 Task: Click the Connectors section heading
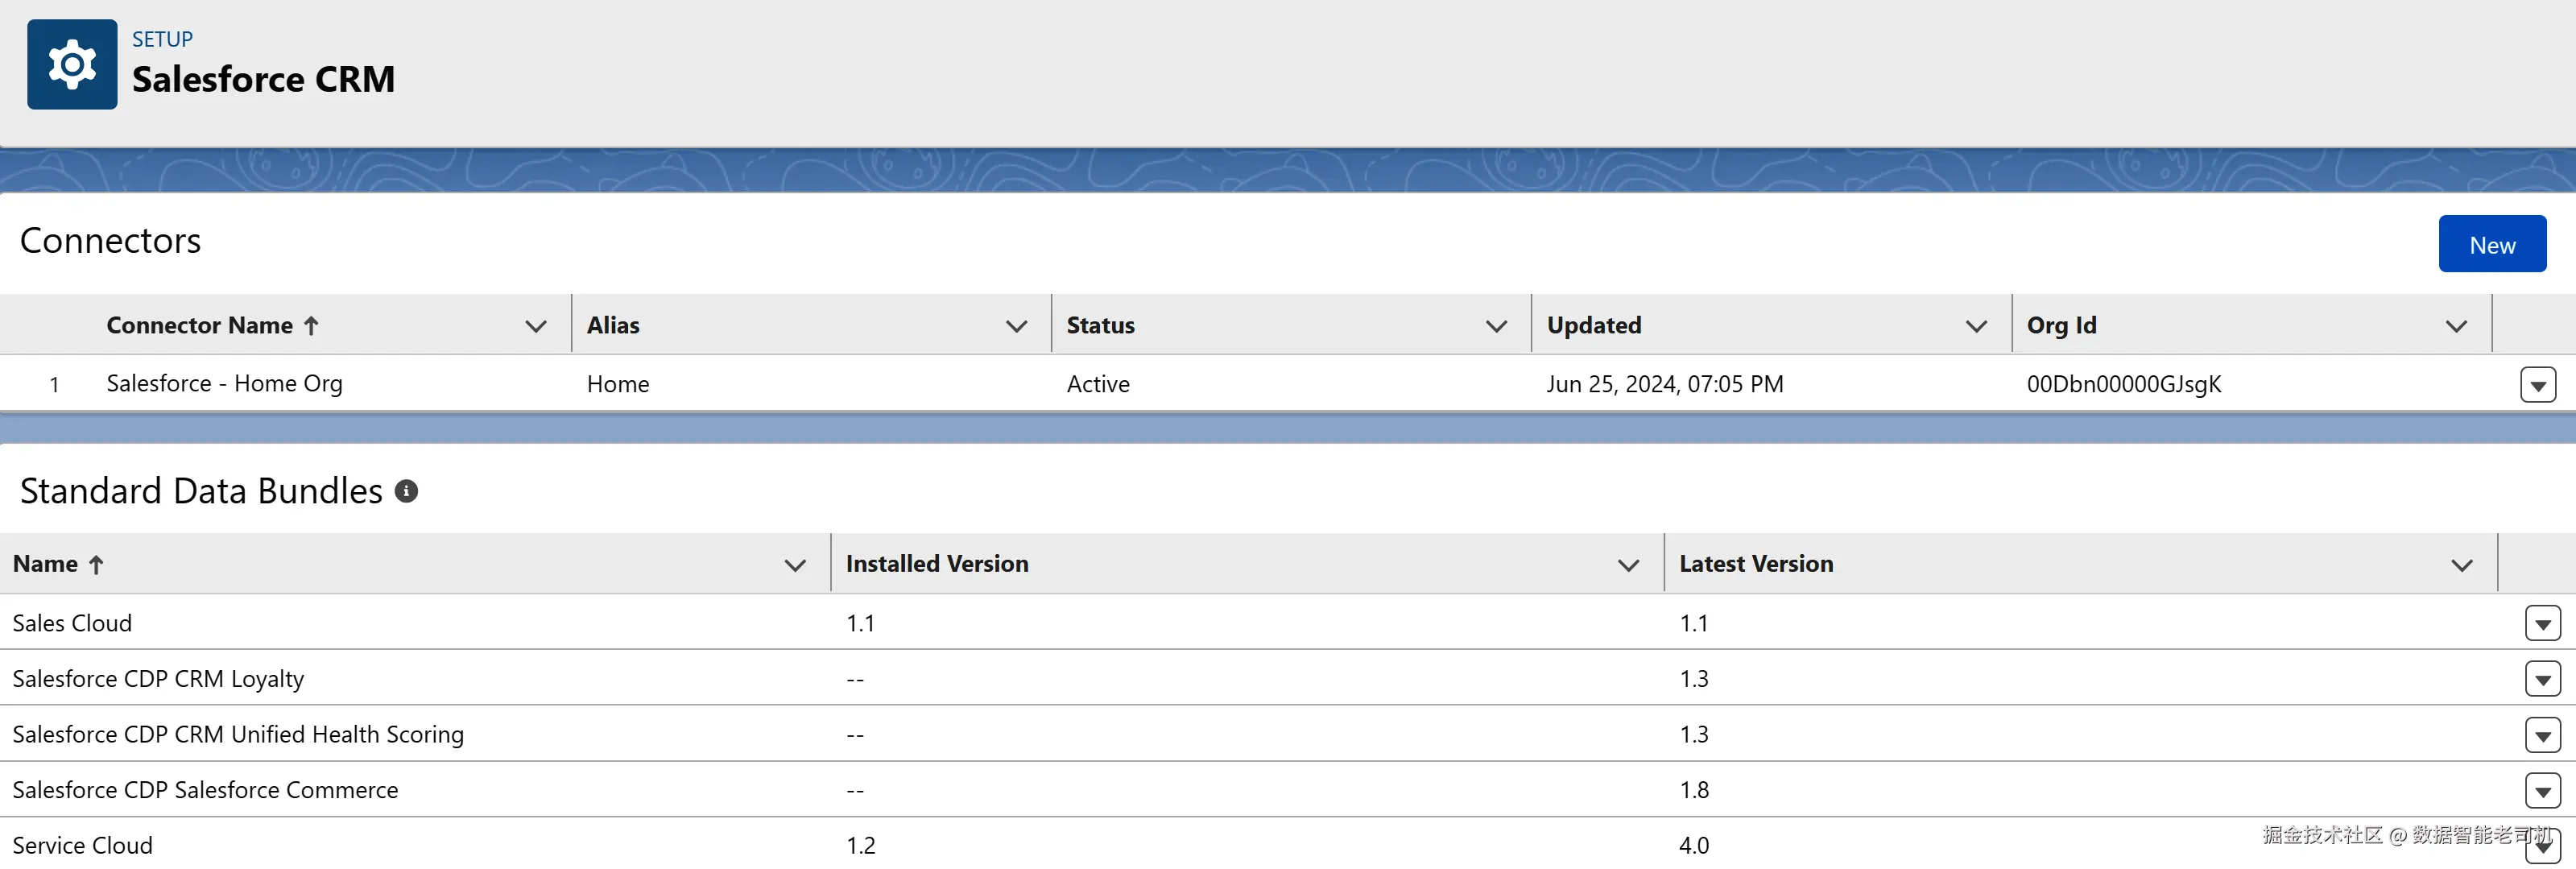(x=110, y=241)
